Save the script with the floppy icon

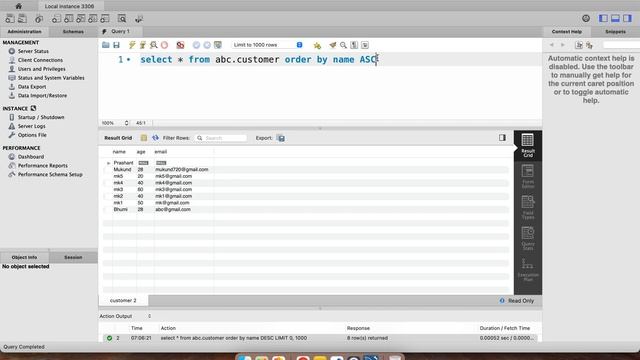pos(116,45)
